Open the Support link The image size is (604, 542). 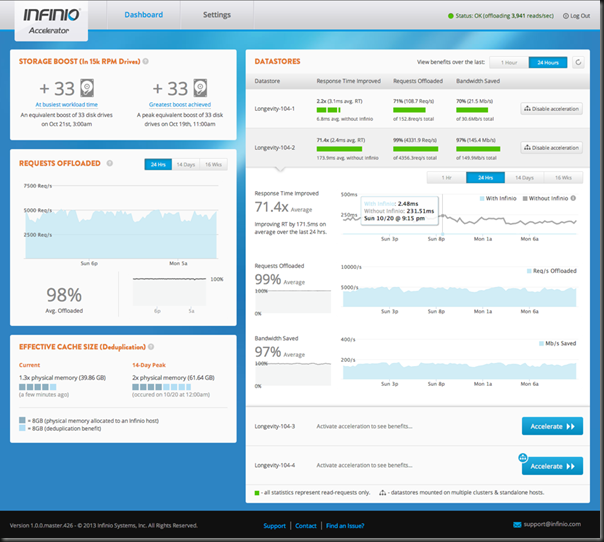[275, 526]
